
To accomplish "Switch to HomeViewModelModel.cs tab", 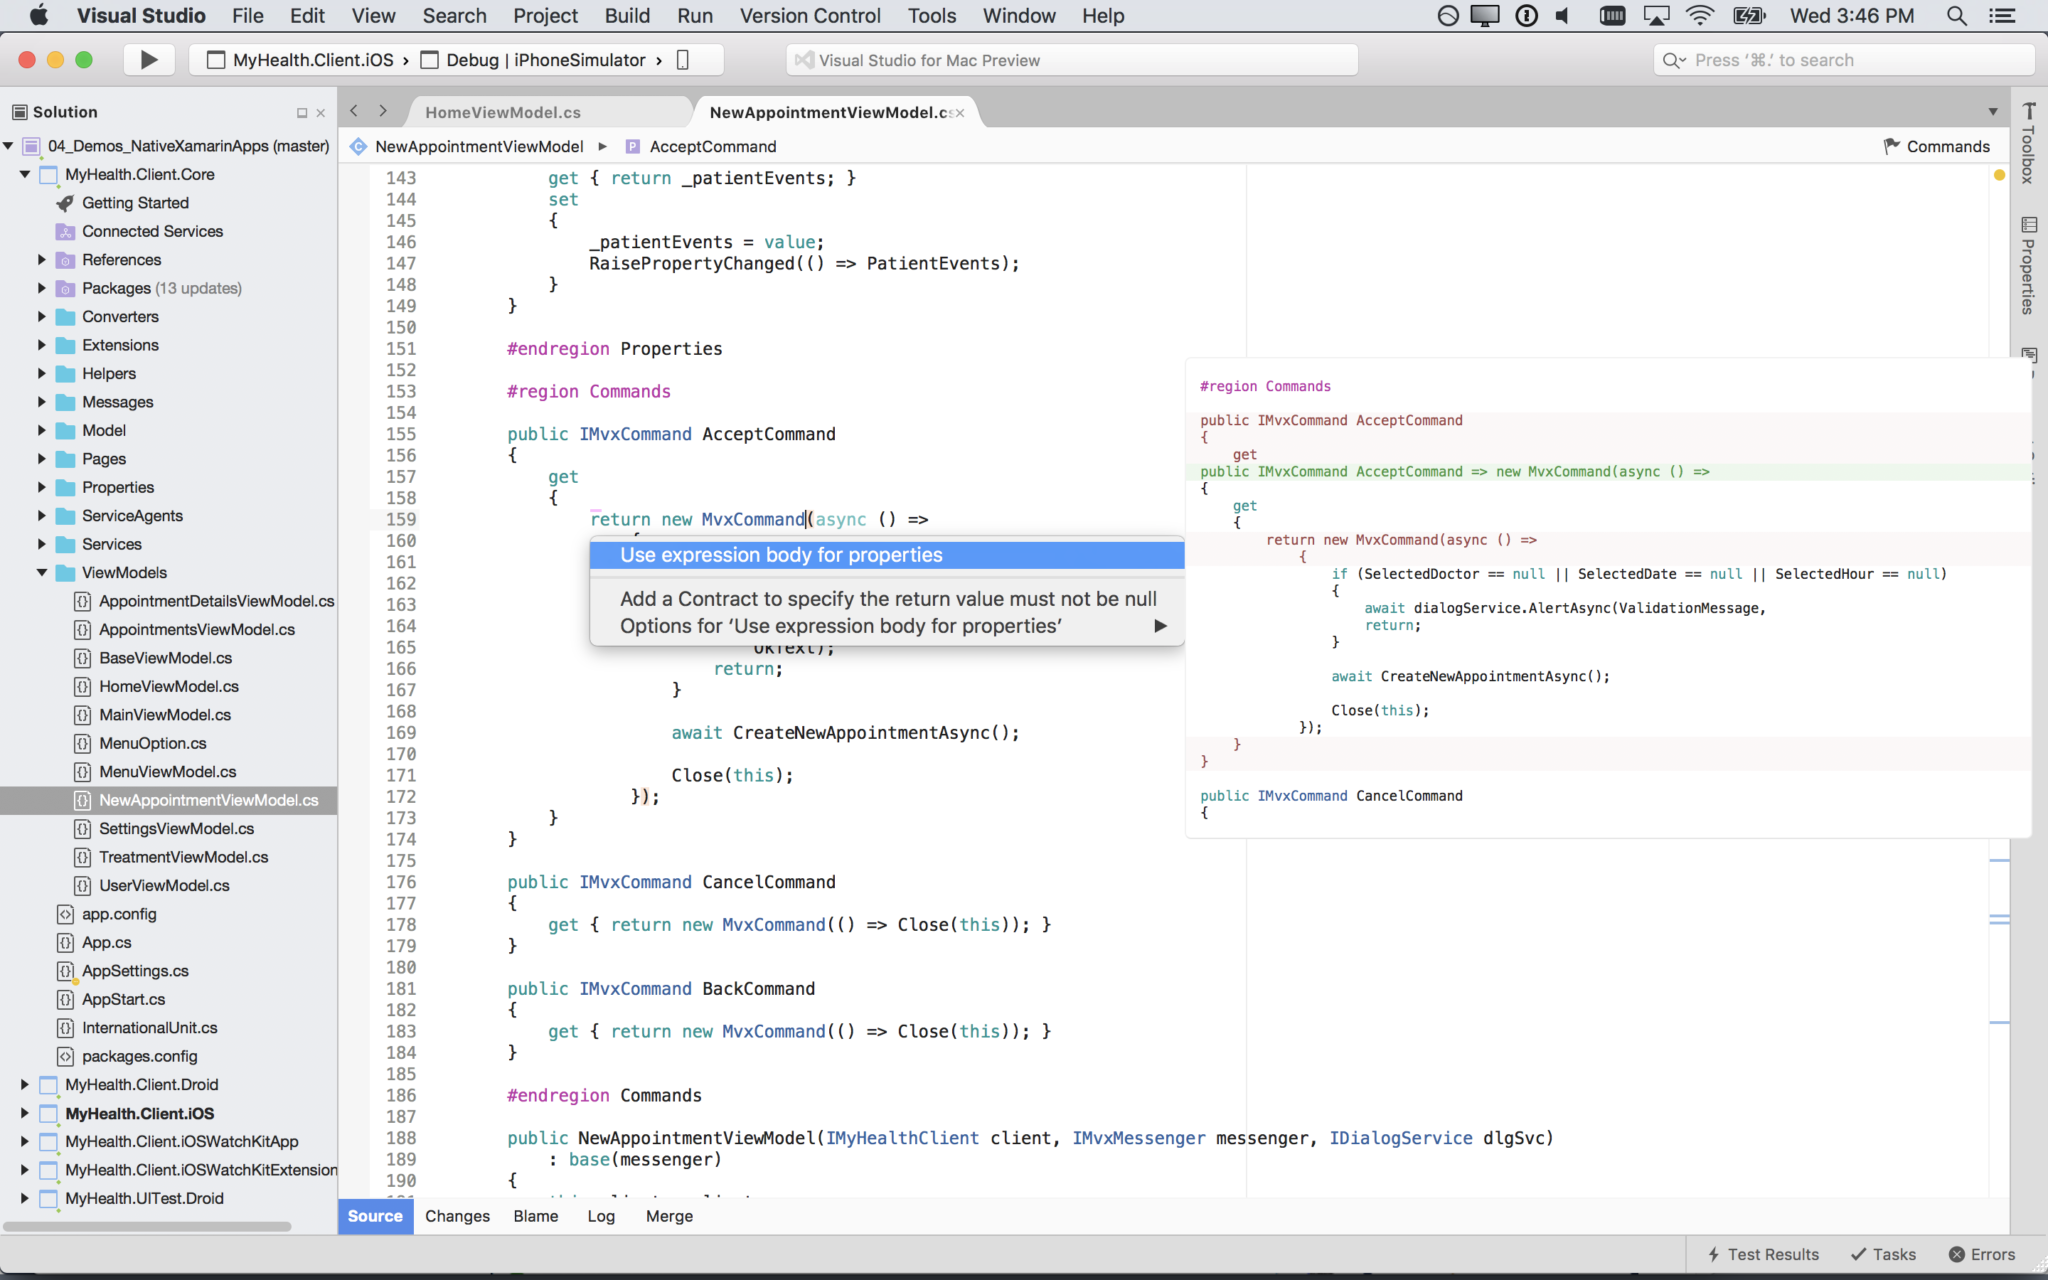I will point(501,111).
